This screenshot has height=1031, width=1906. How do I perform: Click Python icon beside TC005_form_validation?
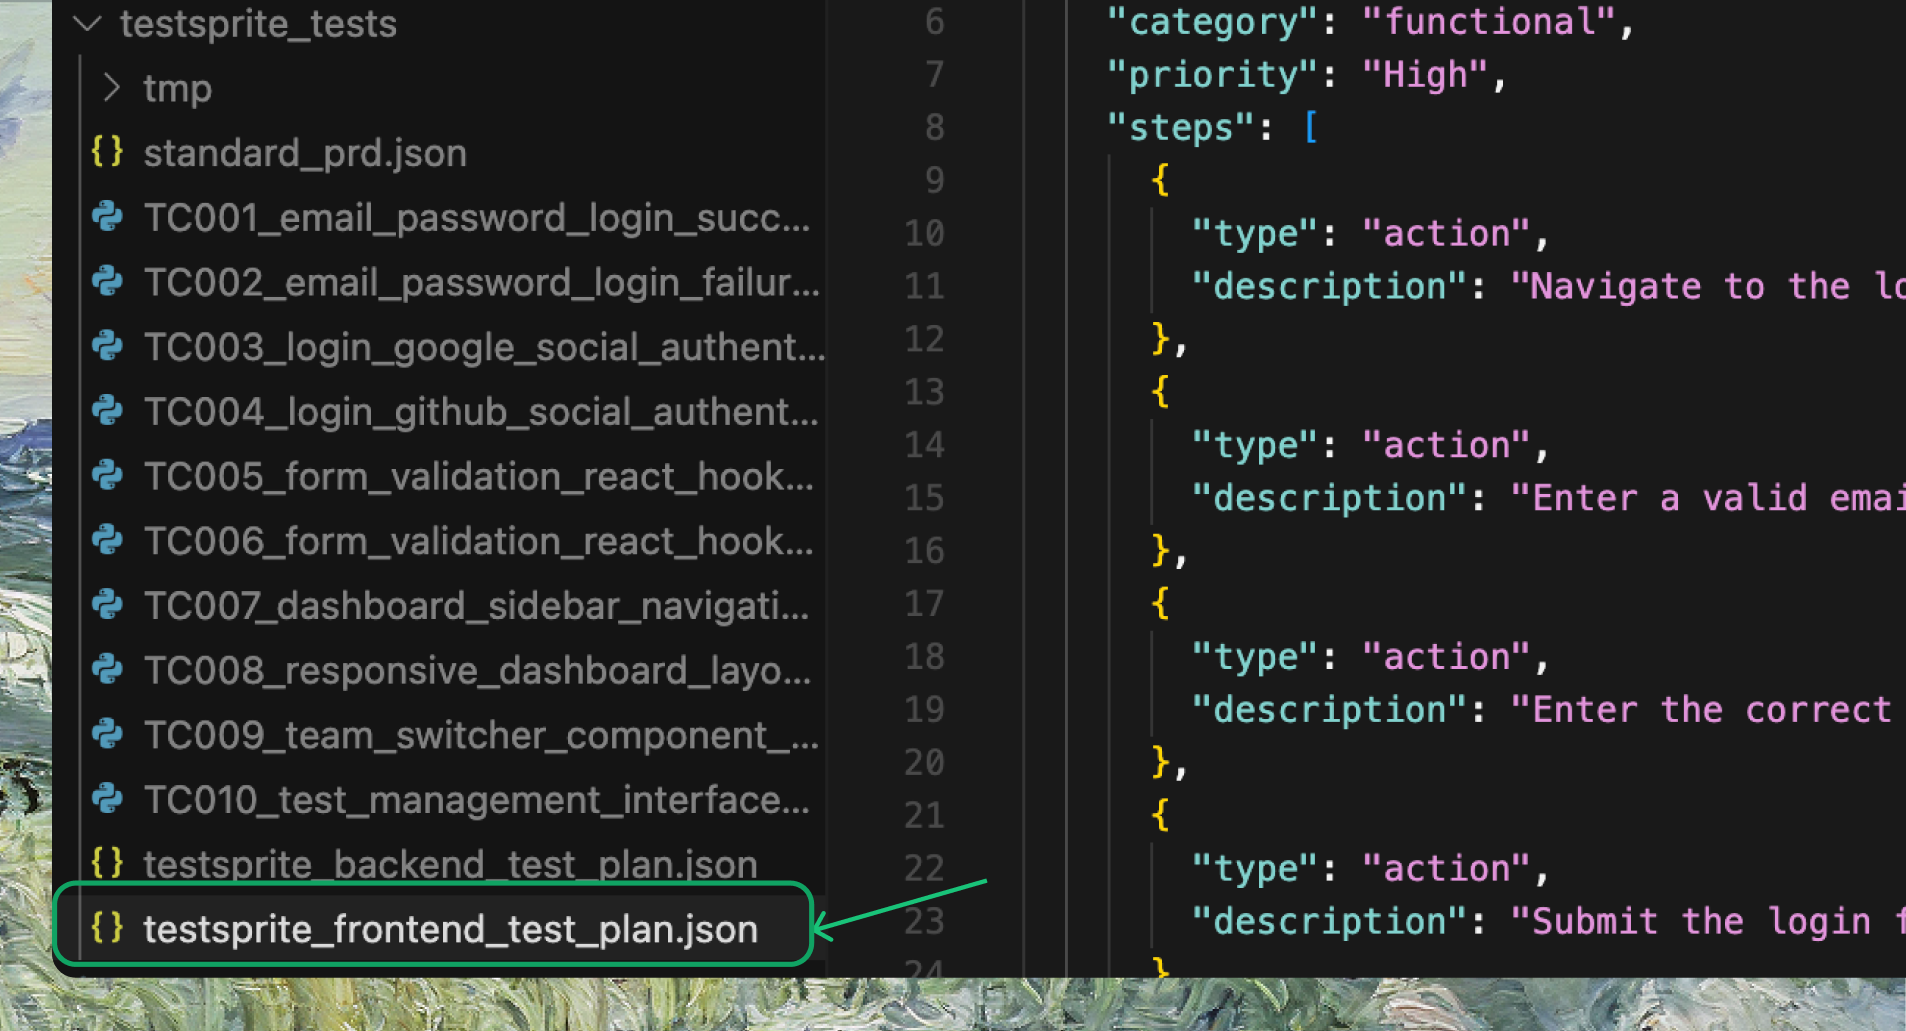[x=107, y=476]
